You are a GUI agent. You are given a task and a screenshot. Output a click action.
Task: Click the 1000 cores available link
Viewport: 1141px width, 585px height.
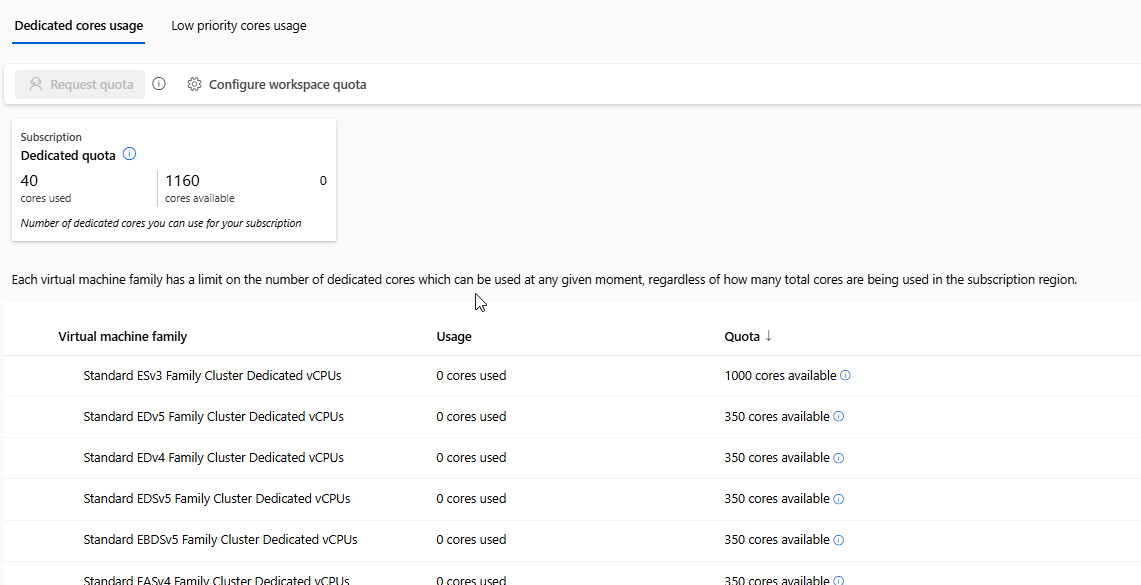[781, 375]
